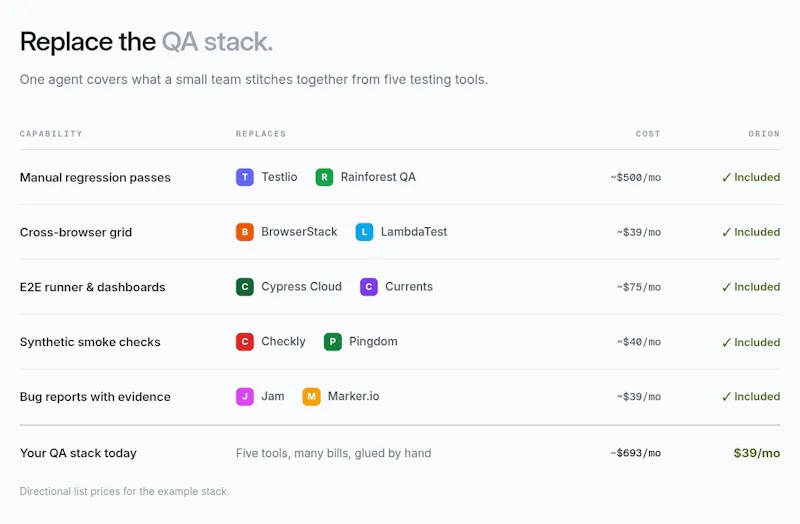Click the purple Testlio T icon

point(245,177)
